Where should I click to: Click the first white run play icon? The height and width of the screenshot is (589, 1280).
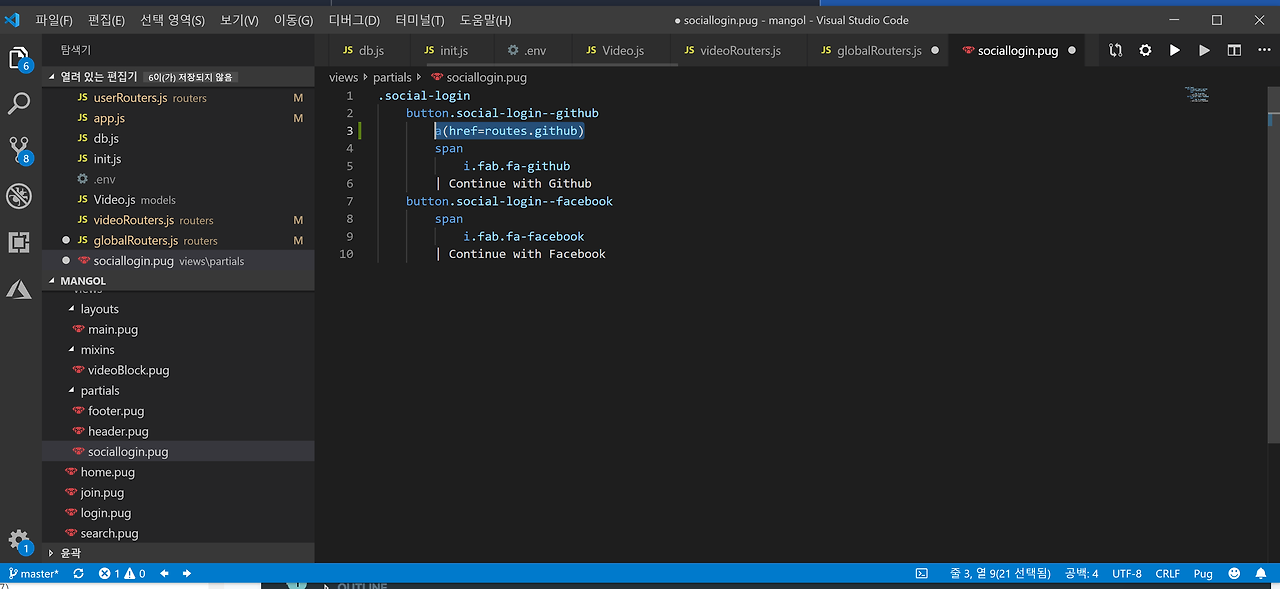pos(1175,50)
